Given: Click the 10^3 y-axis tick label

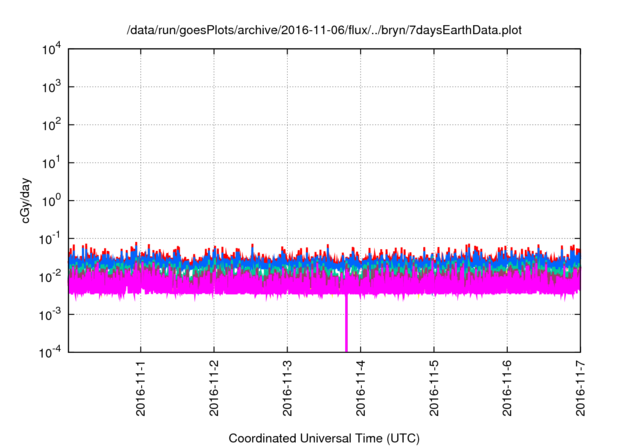Looking at the screenshot, I should coord(50,88).
